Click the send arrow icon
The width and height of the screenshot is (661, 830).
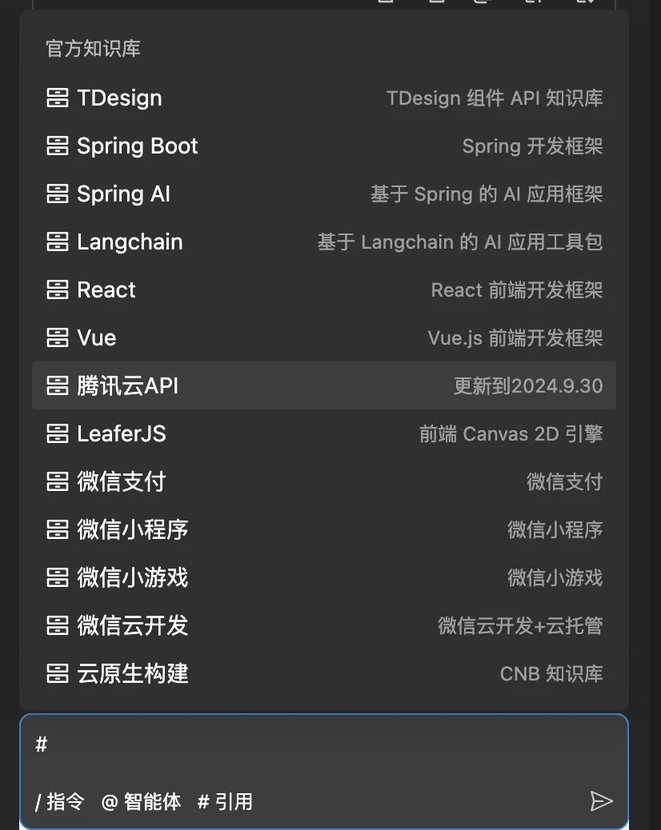[601, 801]
